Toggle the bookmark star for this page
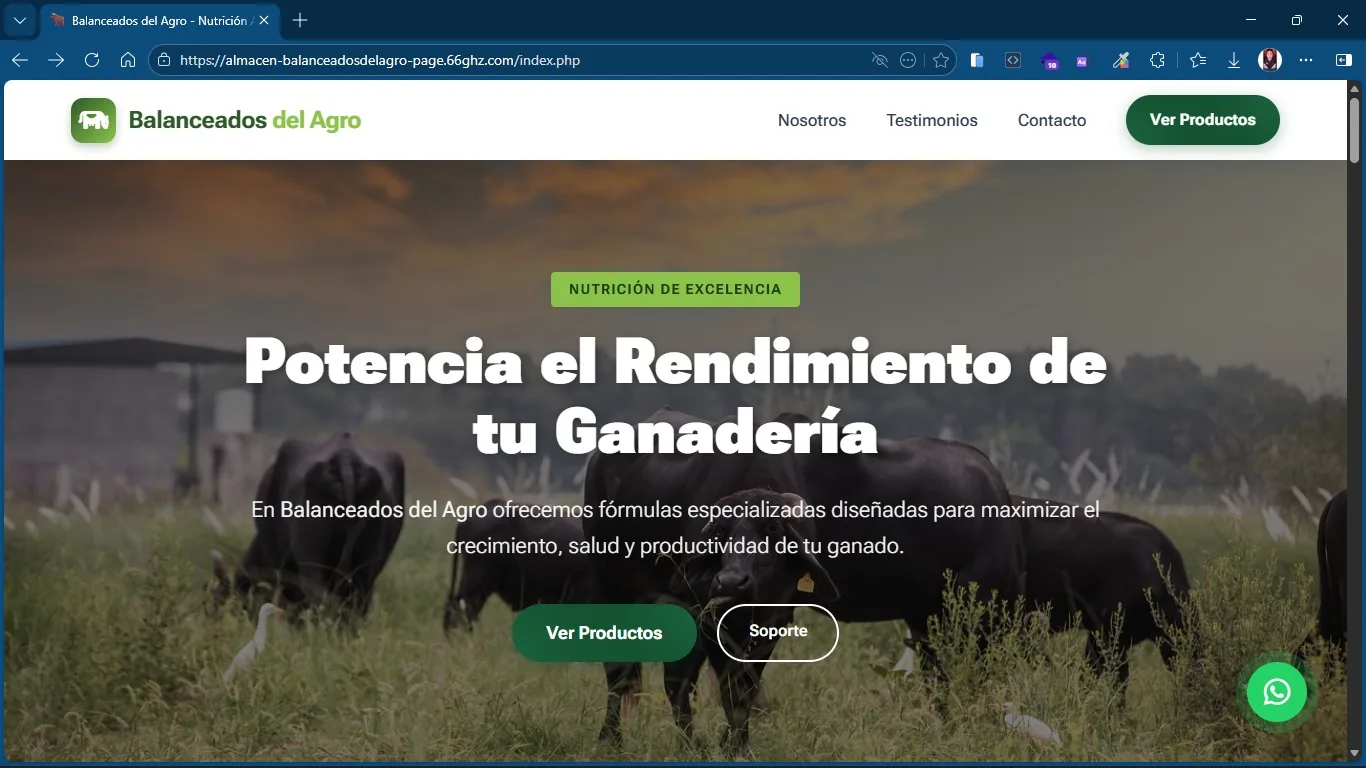The image size is (1366, 768). click(940, 60)
